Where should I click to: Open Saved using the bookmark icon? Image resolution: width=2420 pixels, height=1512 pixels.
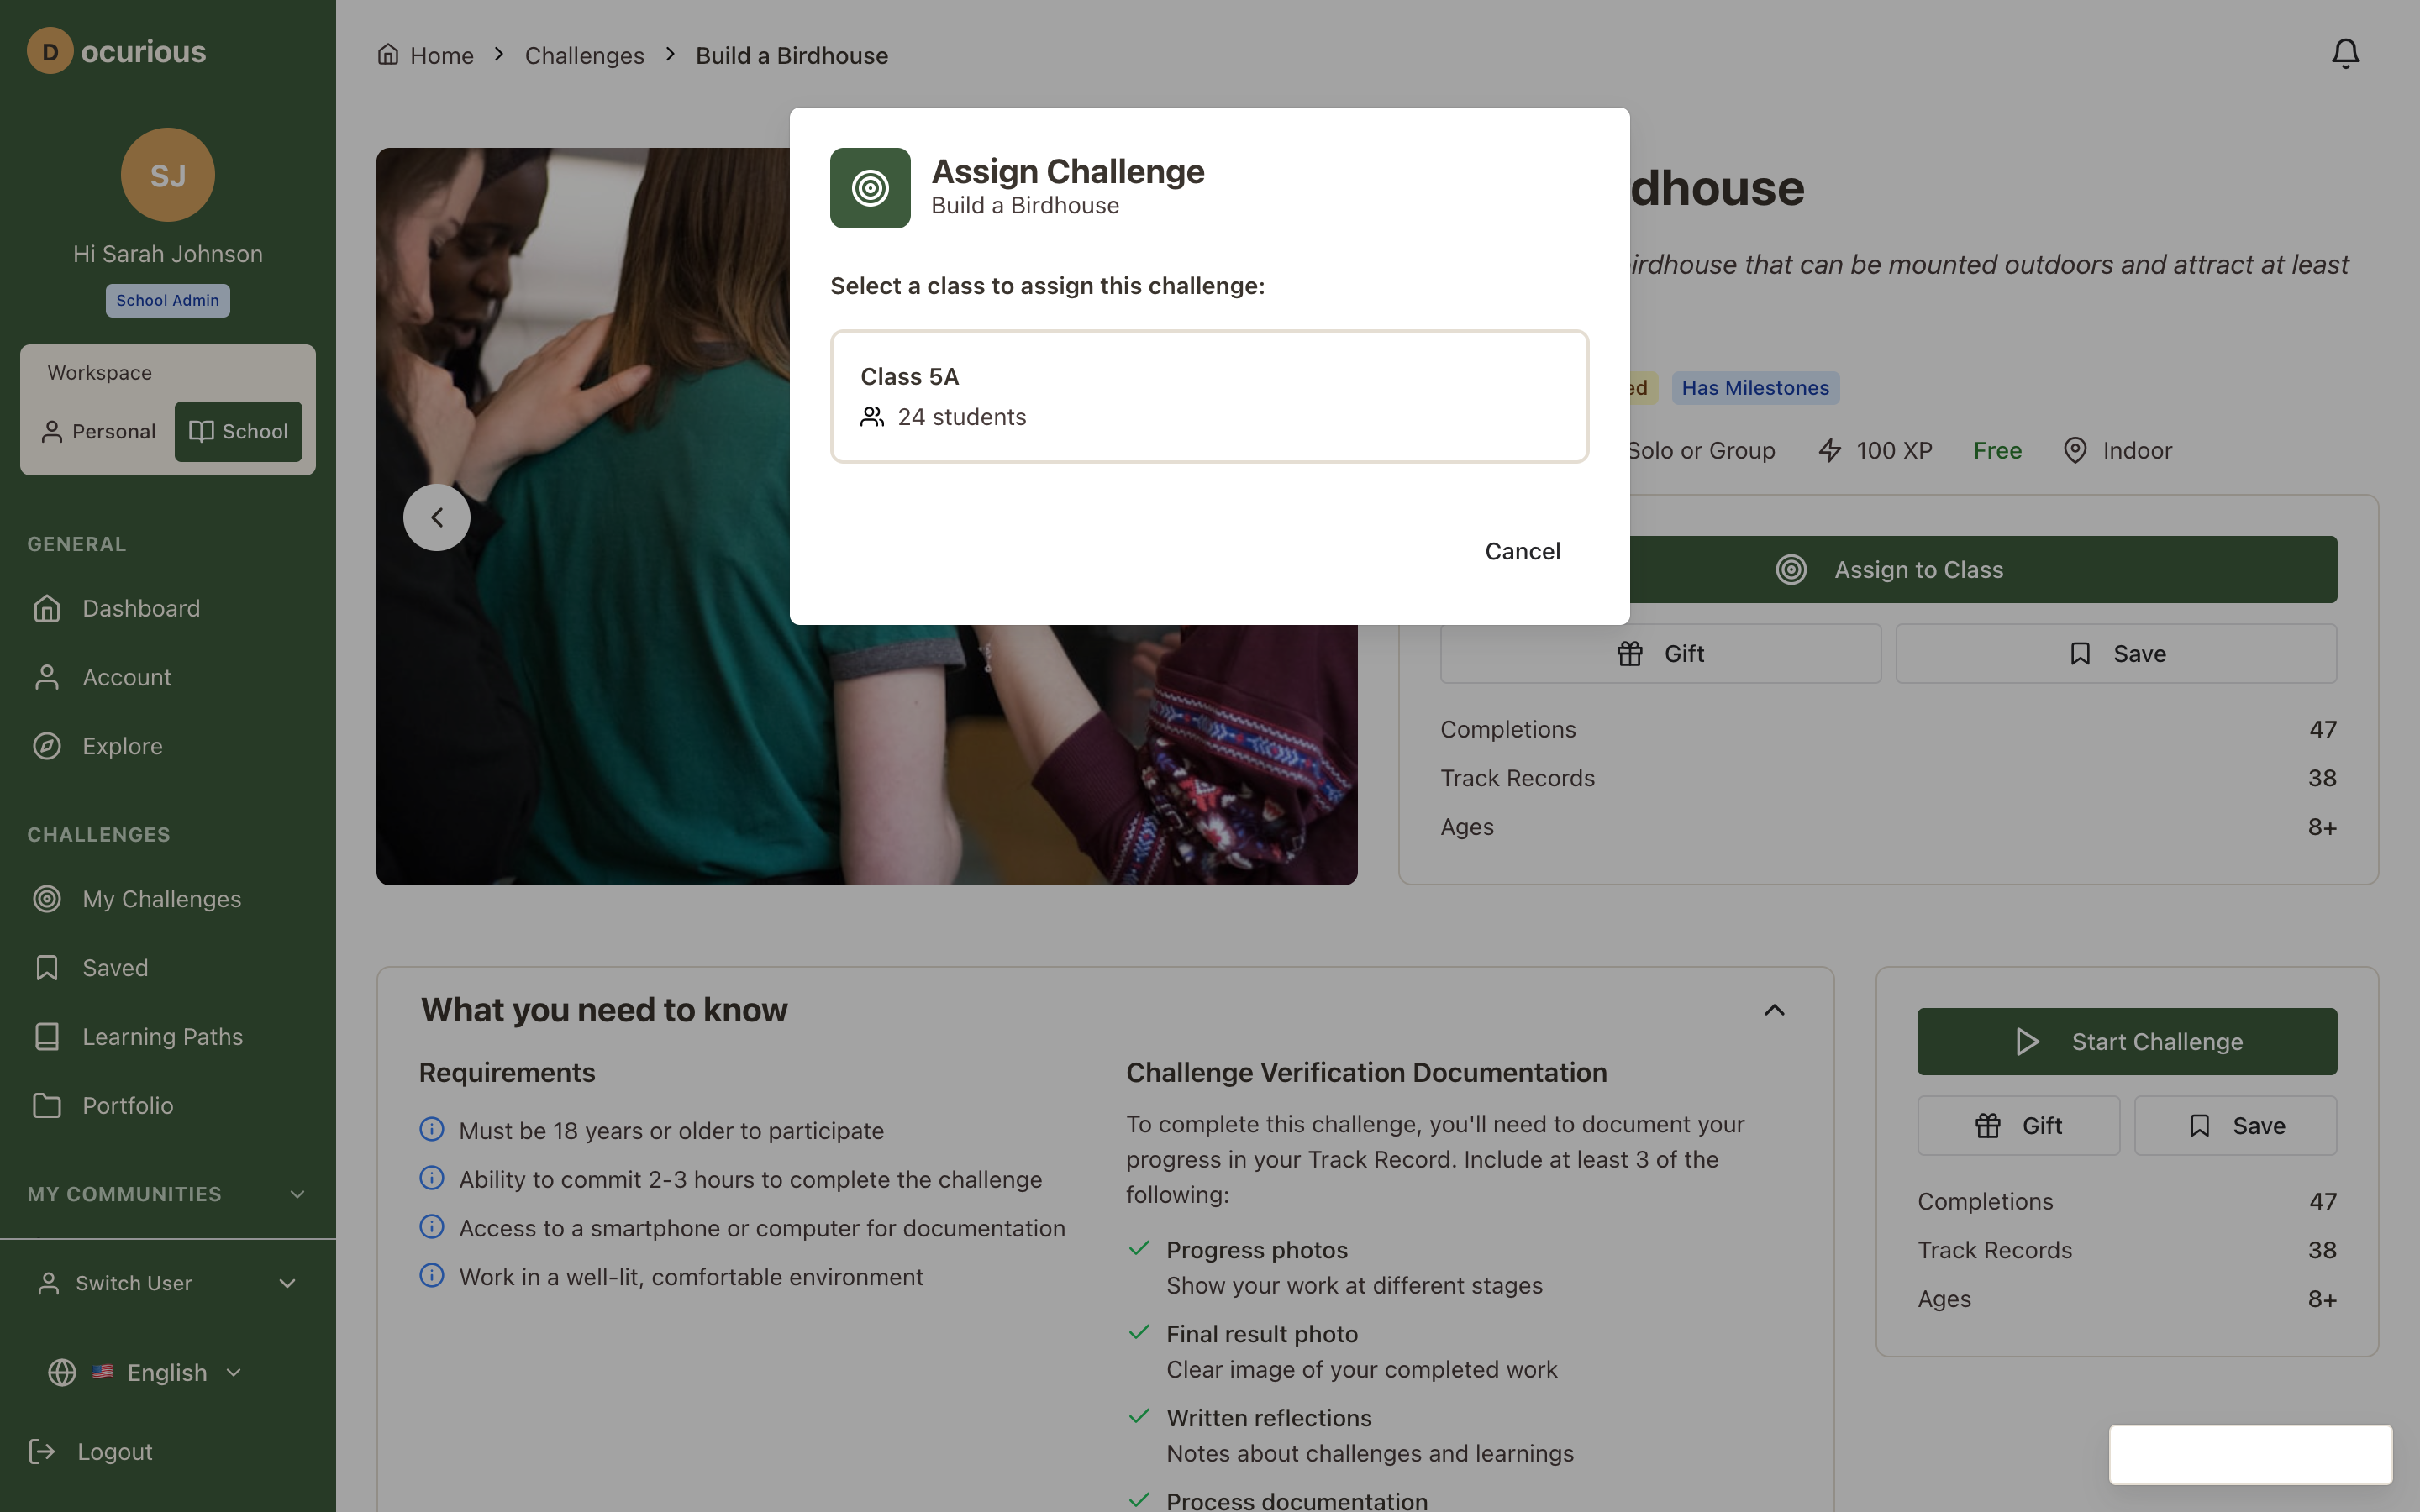pos(47,967)
